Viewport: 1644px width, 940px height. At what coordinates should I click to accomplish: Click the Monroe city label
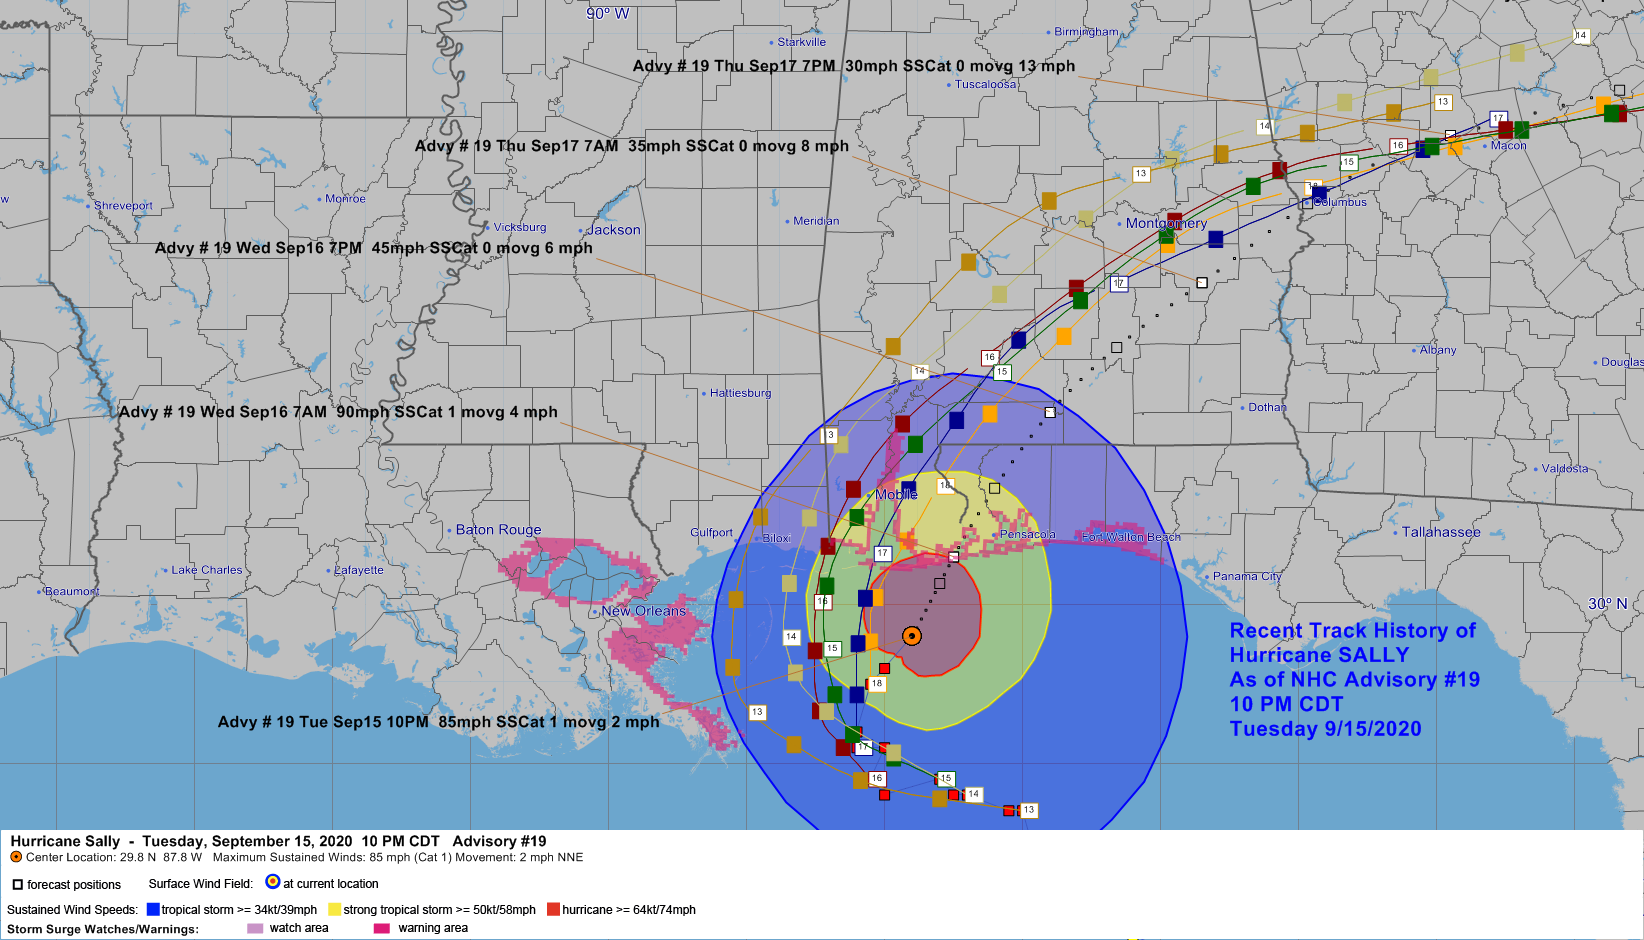click(x=345, y=199)
